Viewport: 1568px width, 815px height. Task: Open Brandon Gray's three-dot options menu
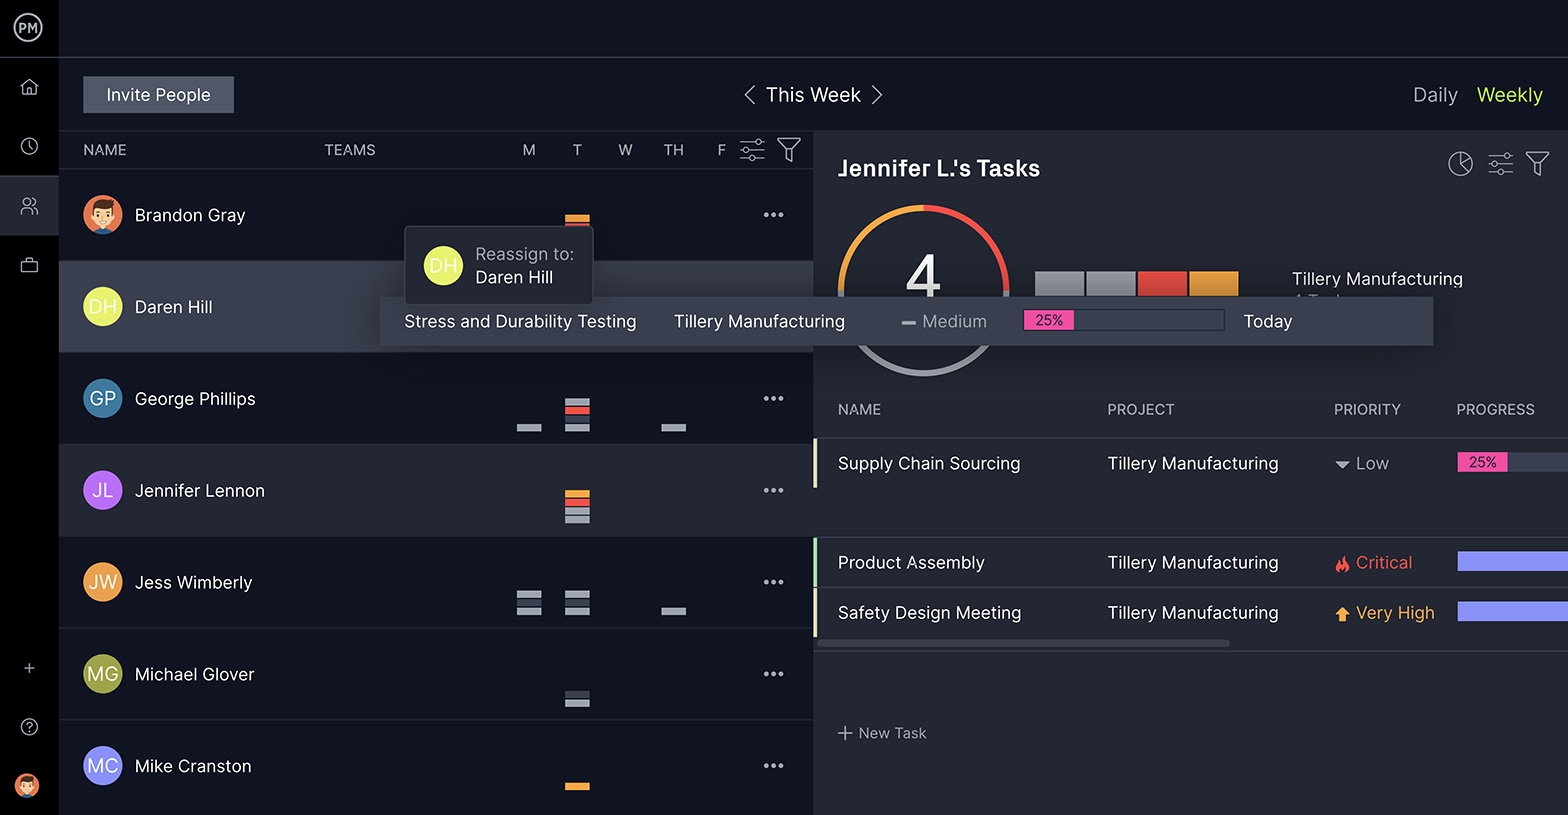773,215
